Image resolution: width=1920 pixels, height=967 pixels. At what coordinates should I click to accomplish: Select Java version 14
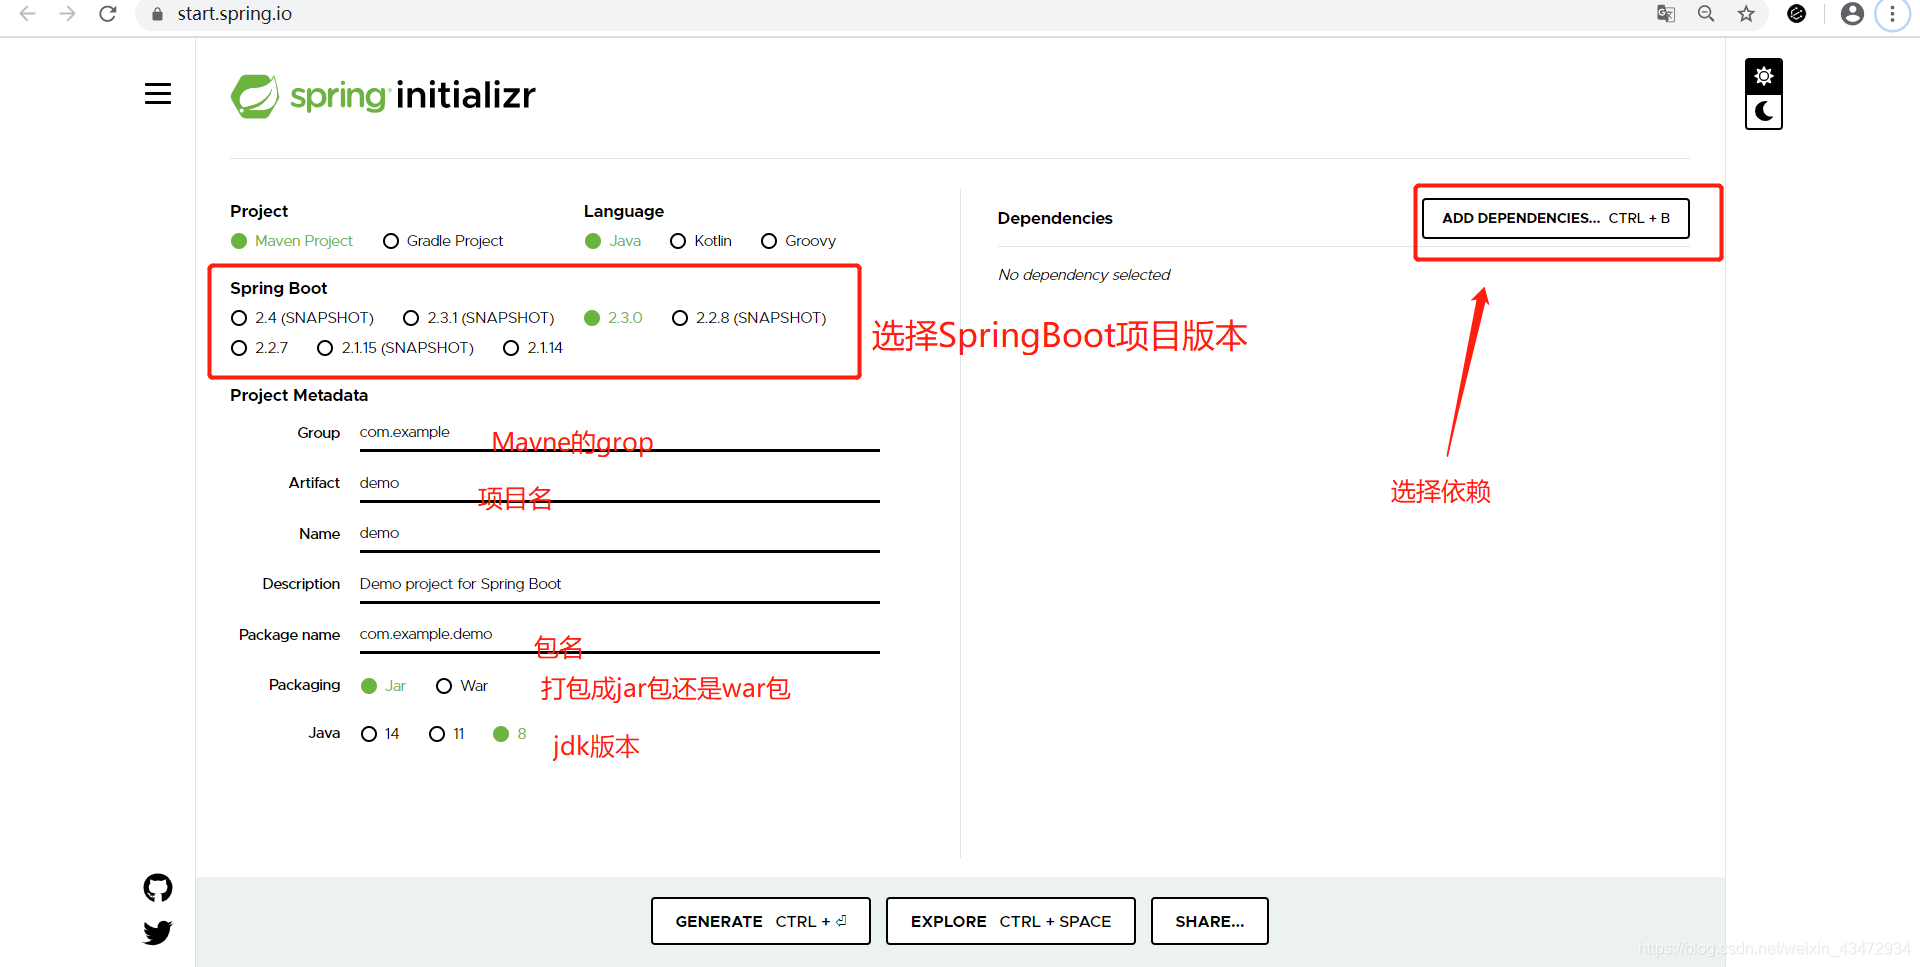[x=380, y=734]
